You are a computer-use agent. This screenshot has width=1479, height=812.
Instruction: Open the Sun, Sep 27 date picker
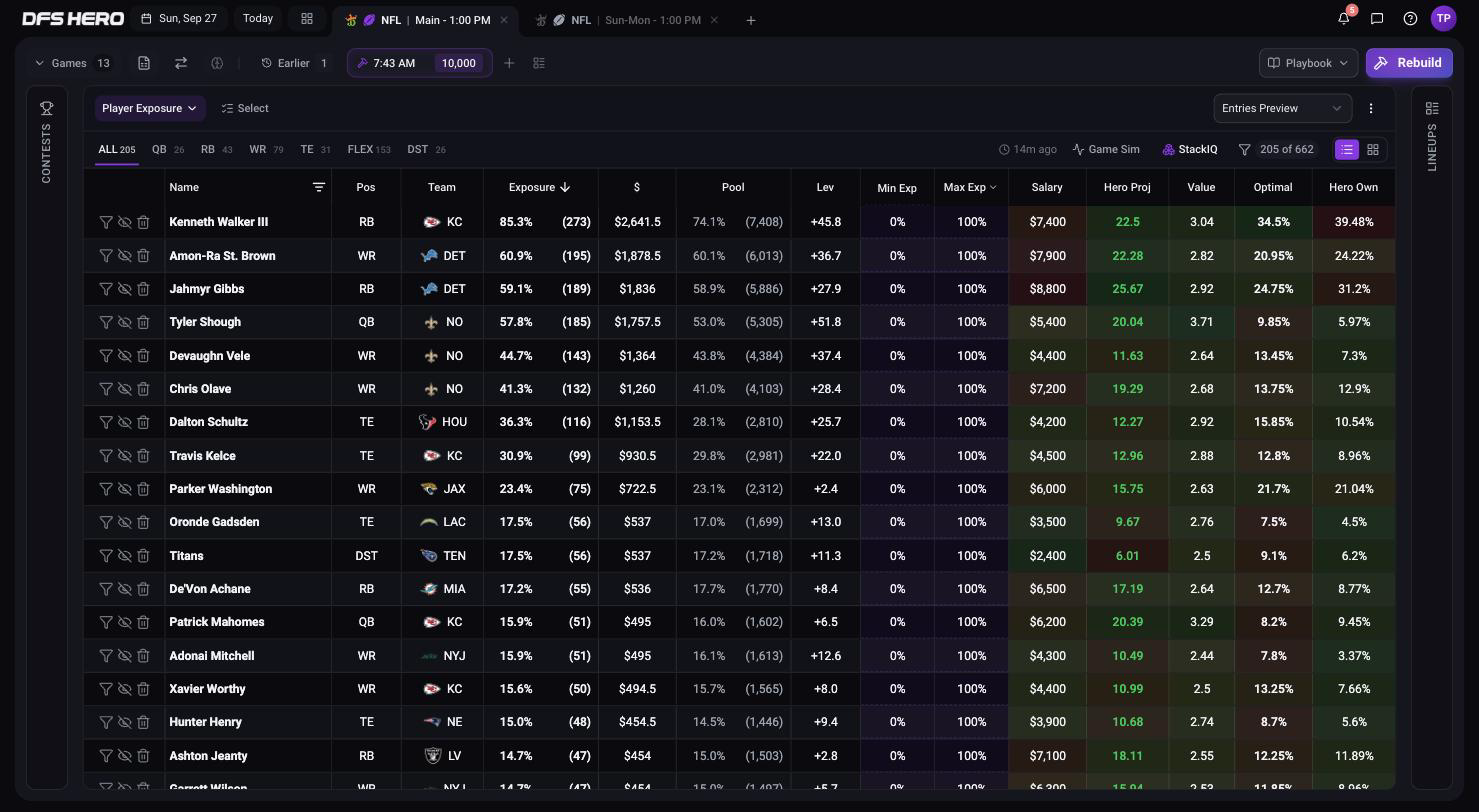tap(180, 18)
